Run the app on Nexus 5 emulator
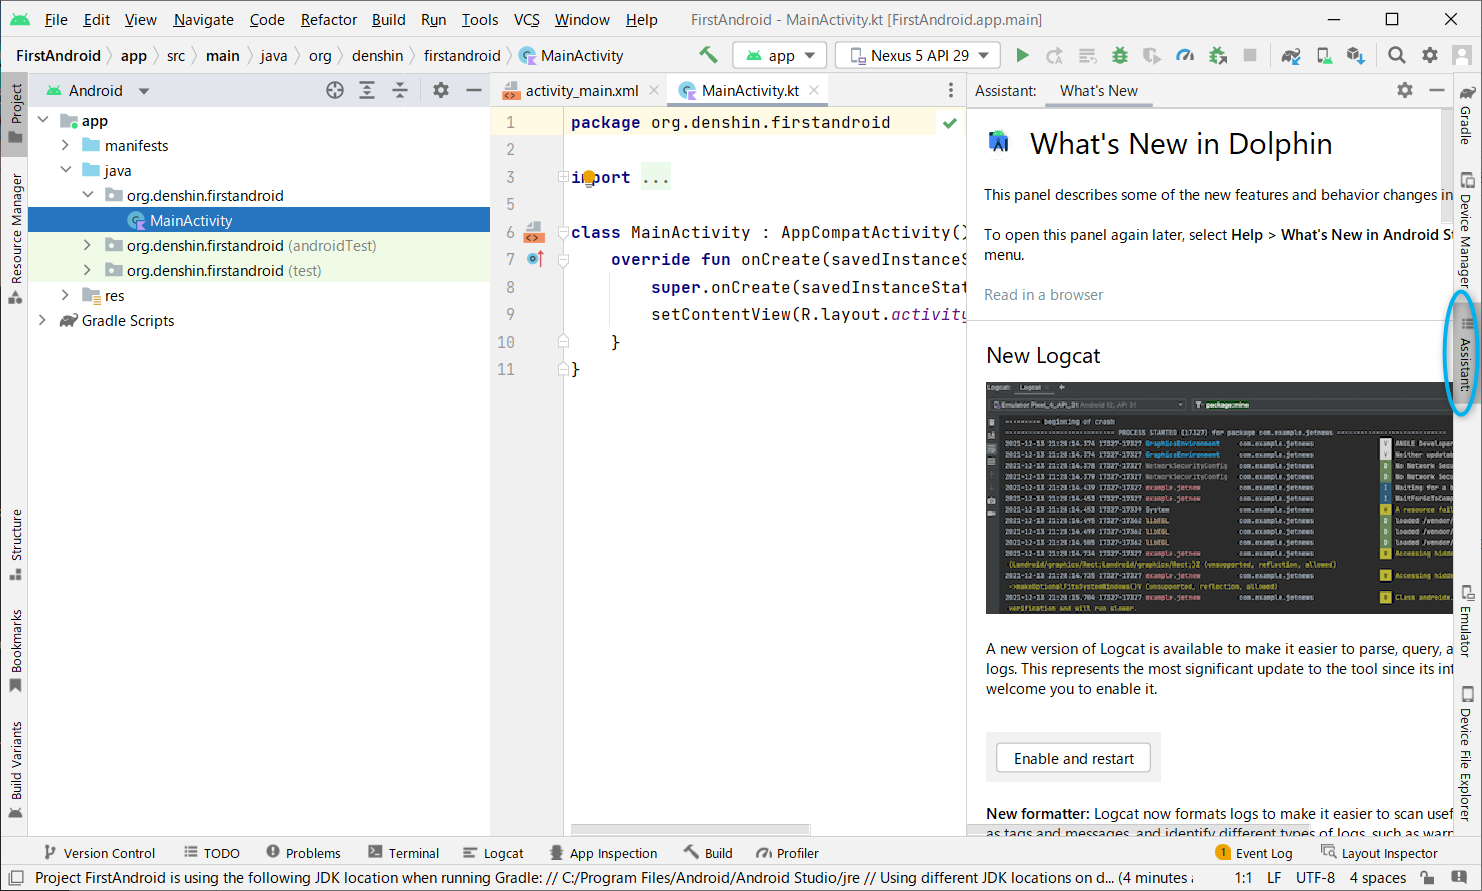1482x891 pixels. [1022, 55]
